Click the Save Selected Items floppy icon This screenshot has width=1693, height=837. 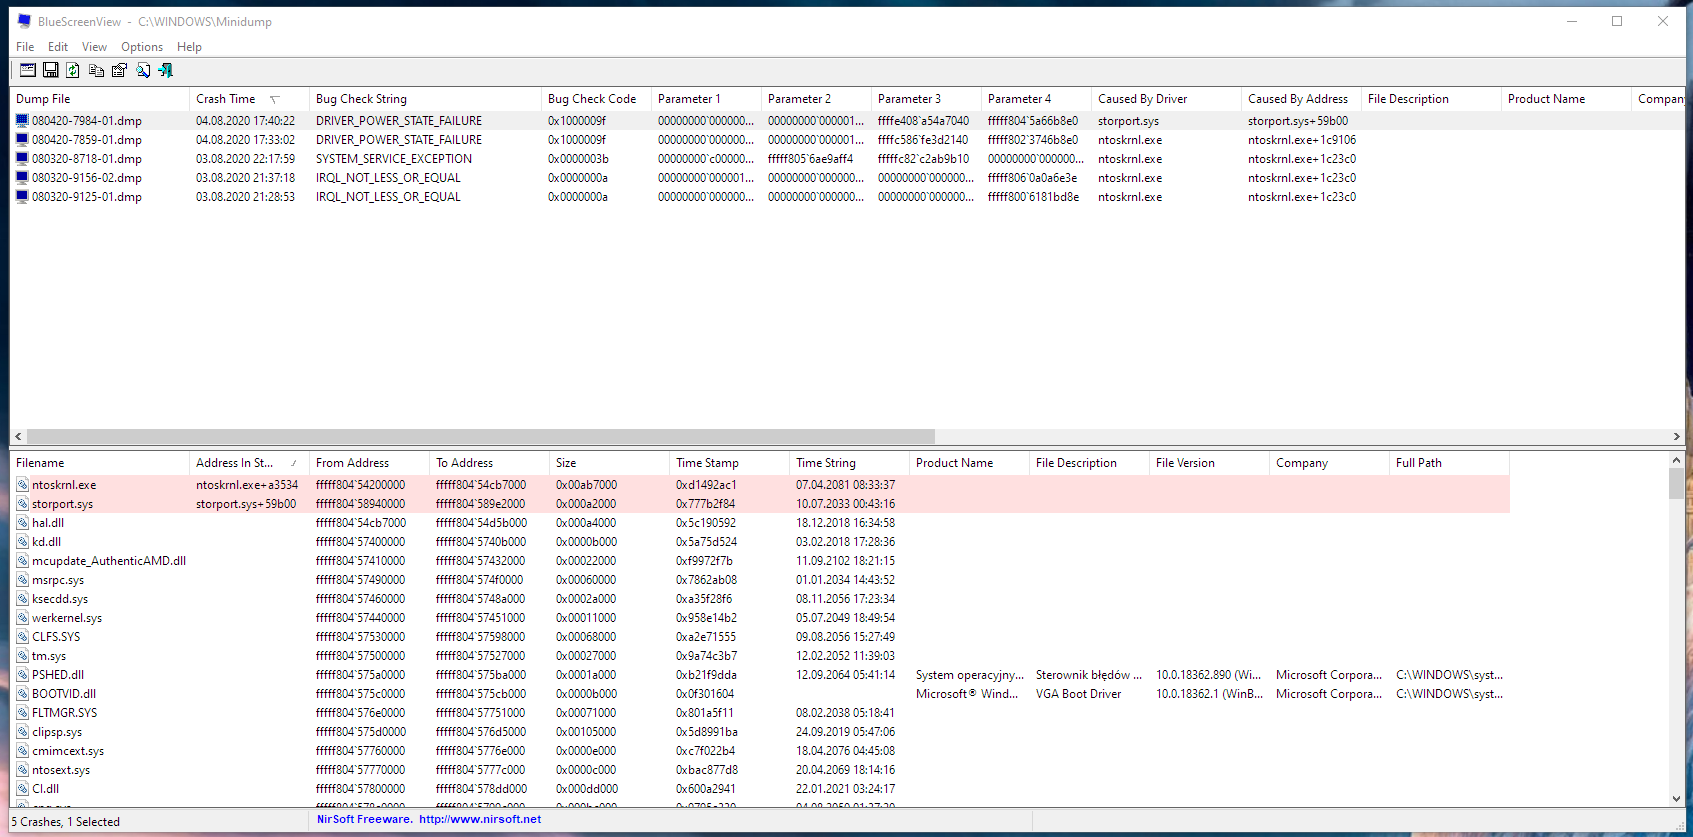[x=50, y=70]
